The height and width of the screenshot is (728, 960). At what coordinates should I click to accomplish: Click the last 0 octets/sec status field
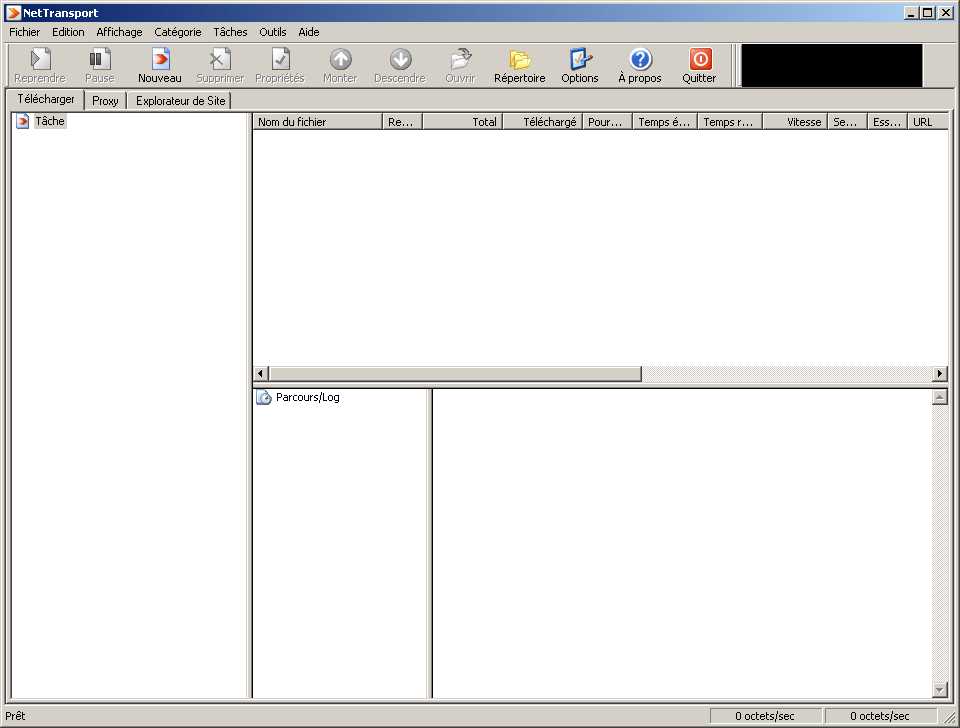pyautogui.click(x=880, y=716)
